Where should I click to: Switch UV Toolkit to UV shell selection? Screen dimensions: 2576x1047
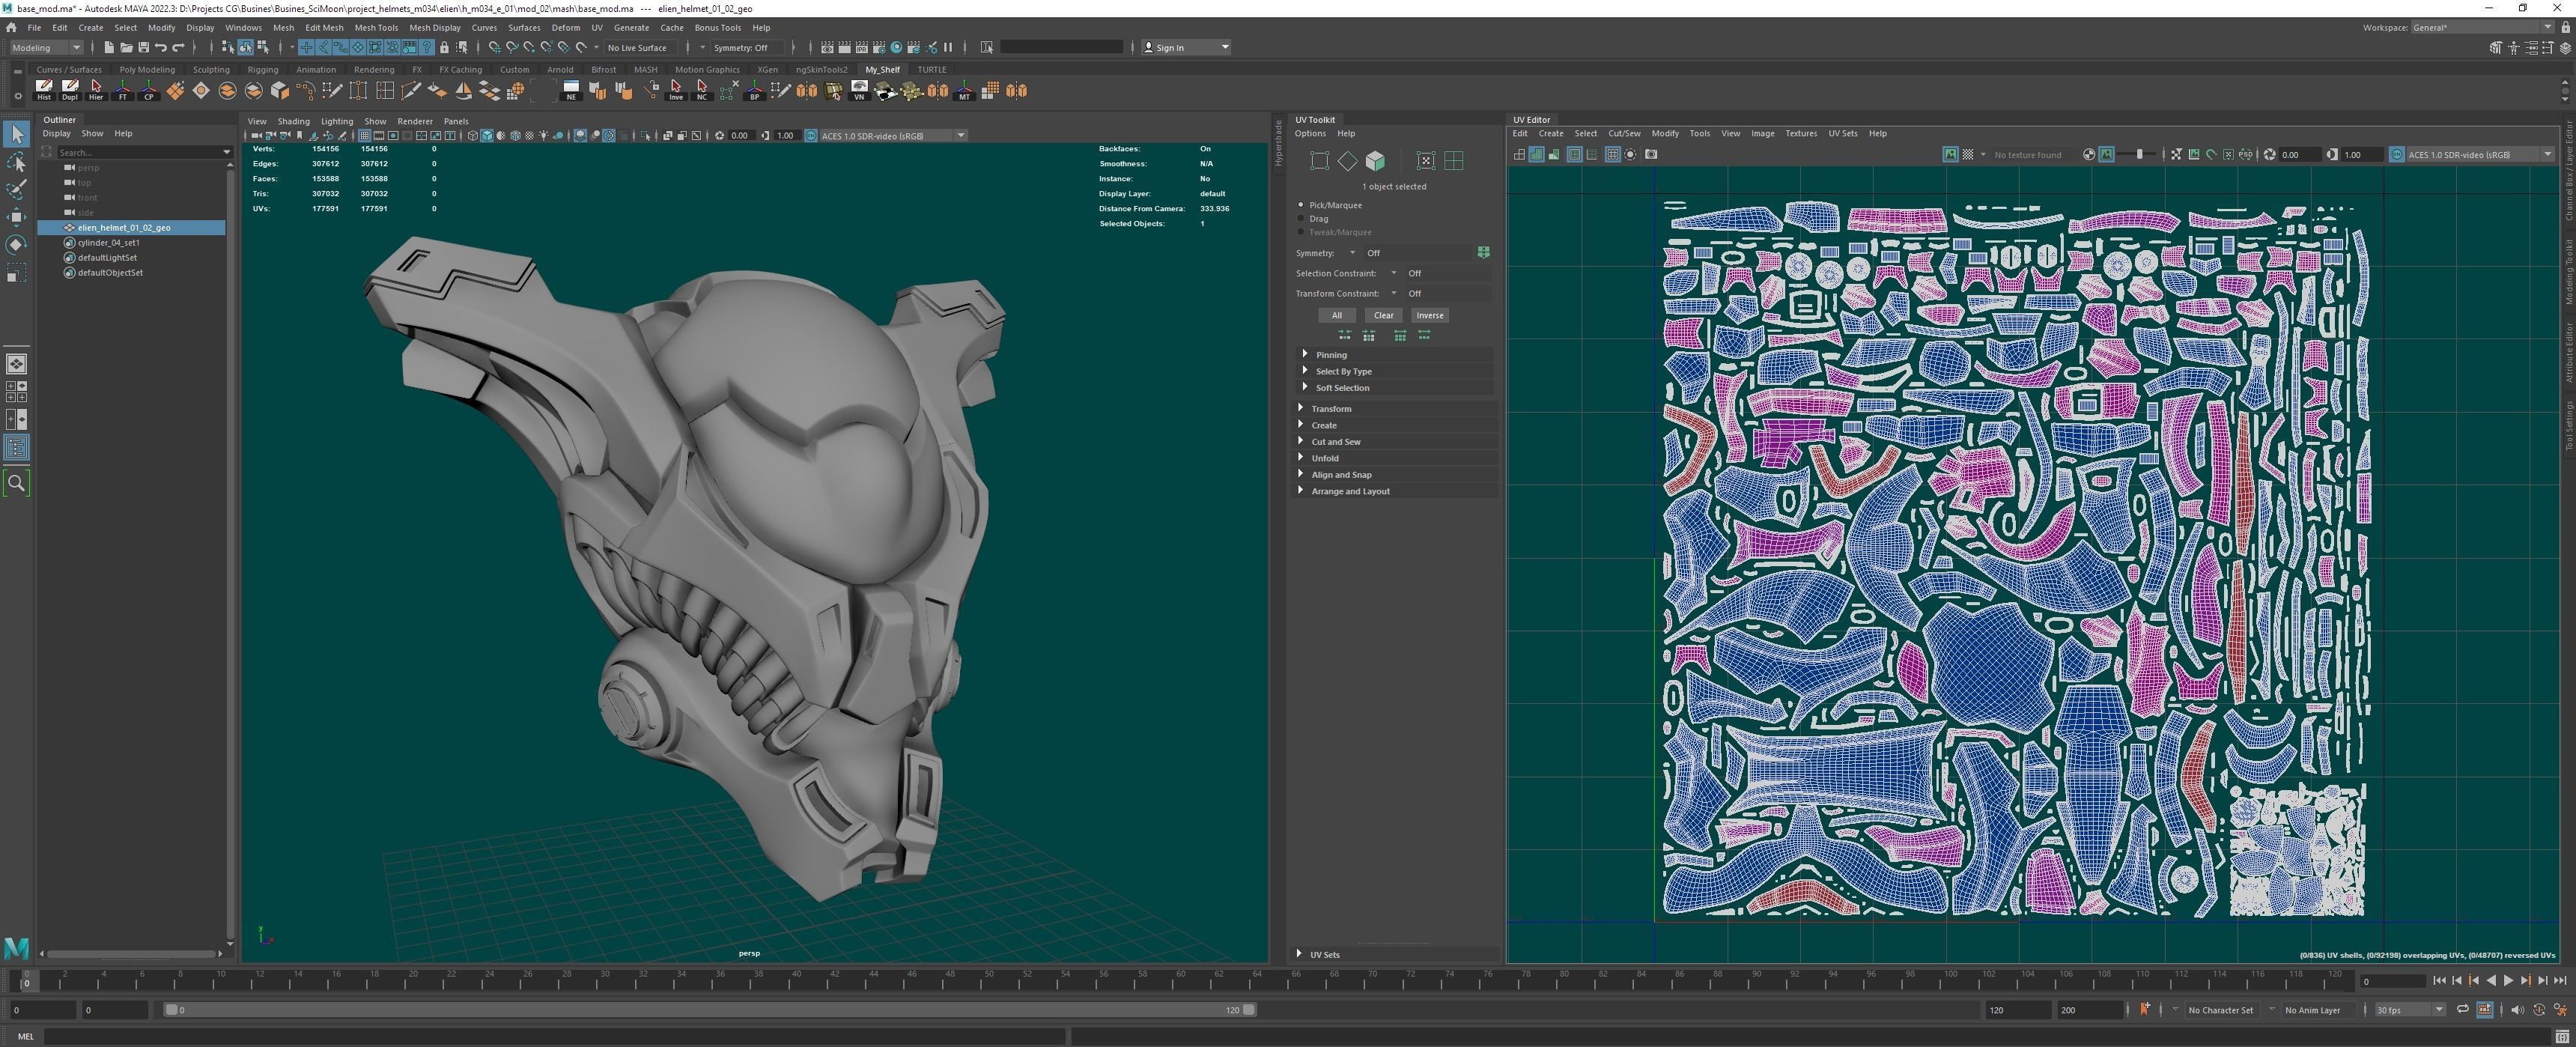pyautogui.click(x=1453, y=161)
